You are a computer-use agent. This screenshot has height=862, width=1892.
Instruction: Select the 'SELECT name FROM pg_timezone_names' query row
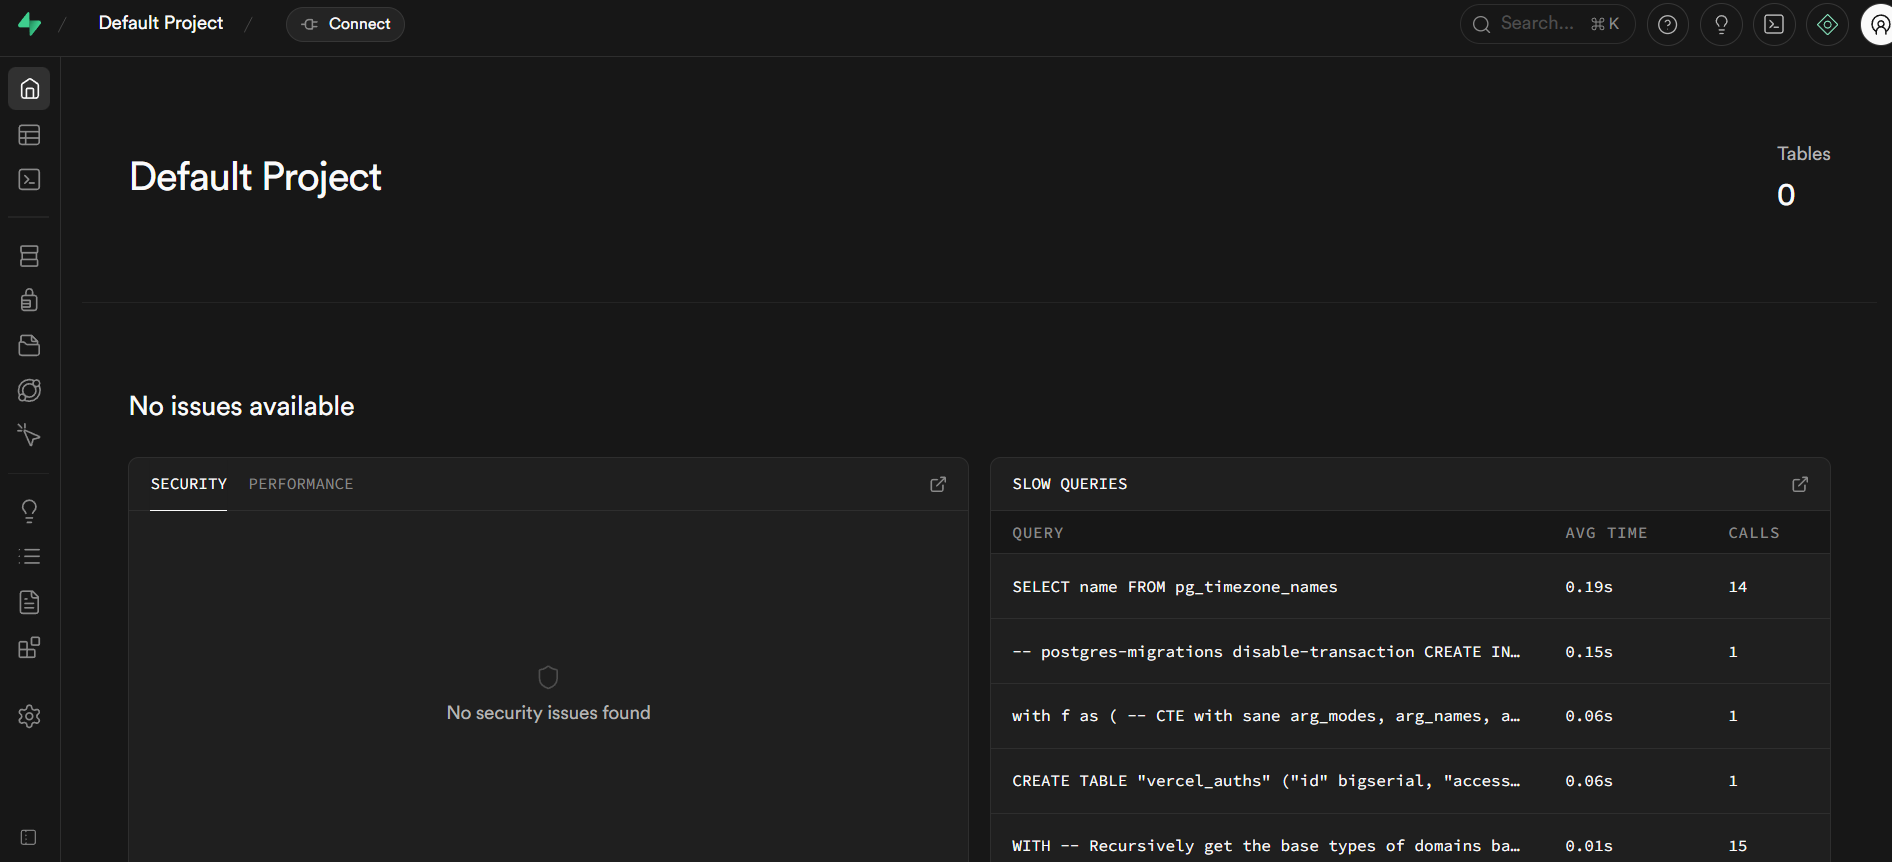coord(1410,587)
